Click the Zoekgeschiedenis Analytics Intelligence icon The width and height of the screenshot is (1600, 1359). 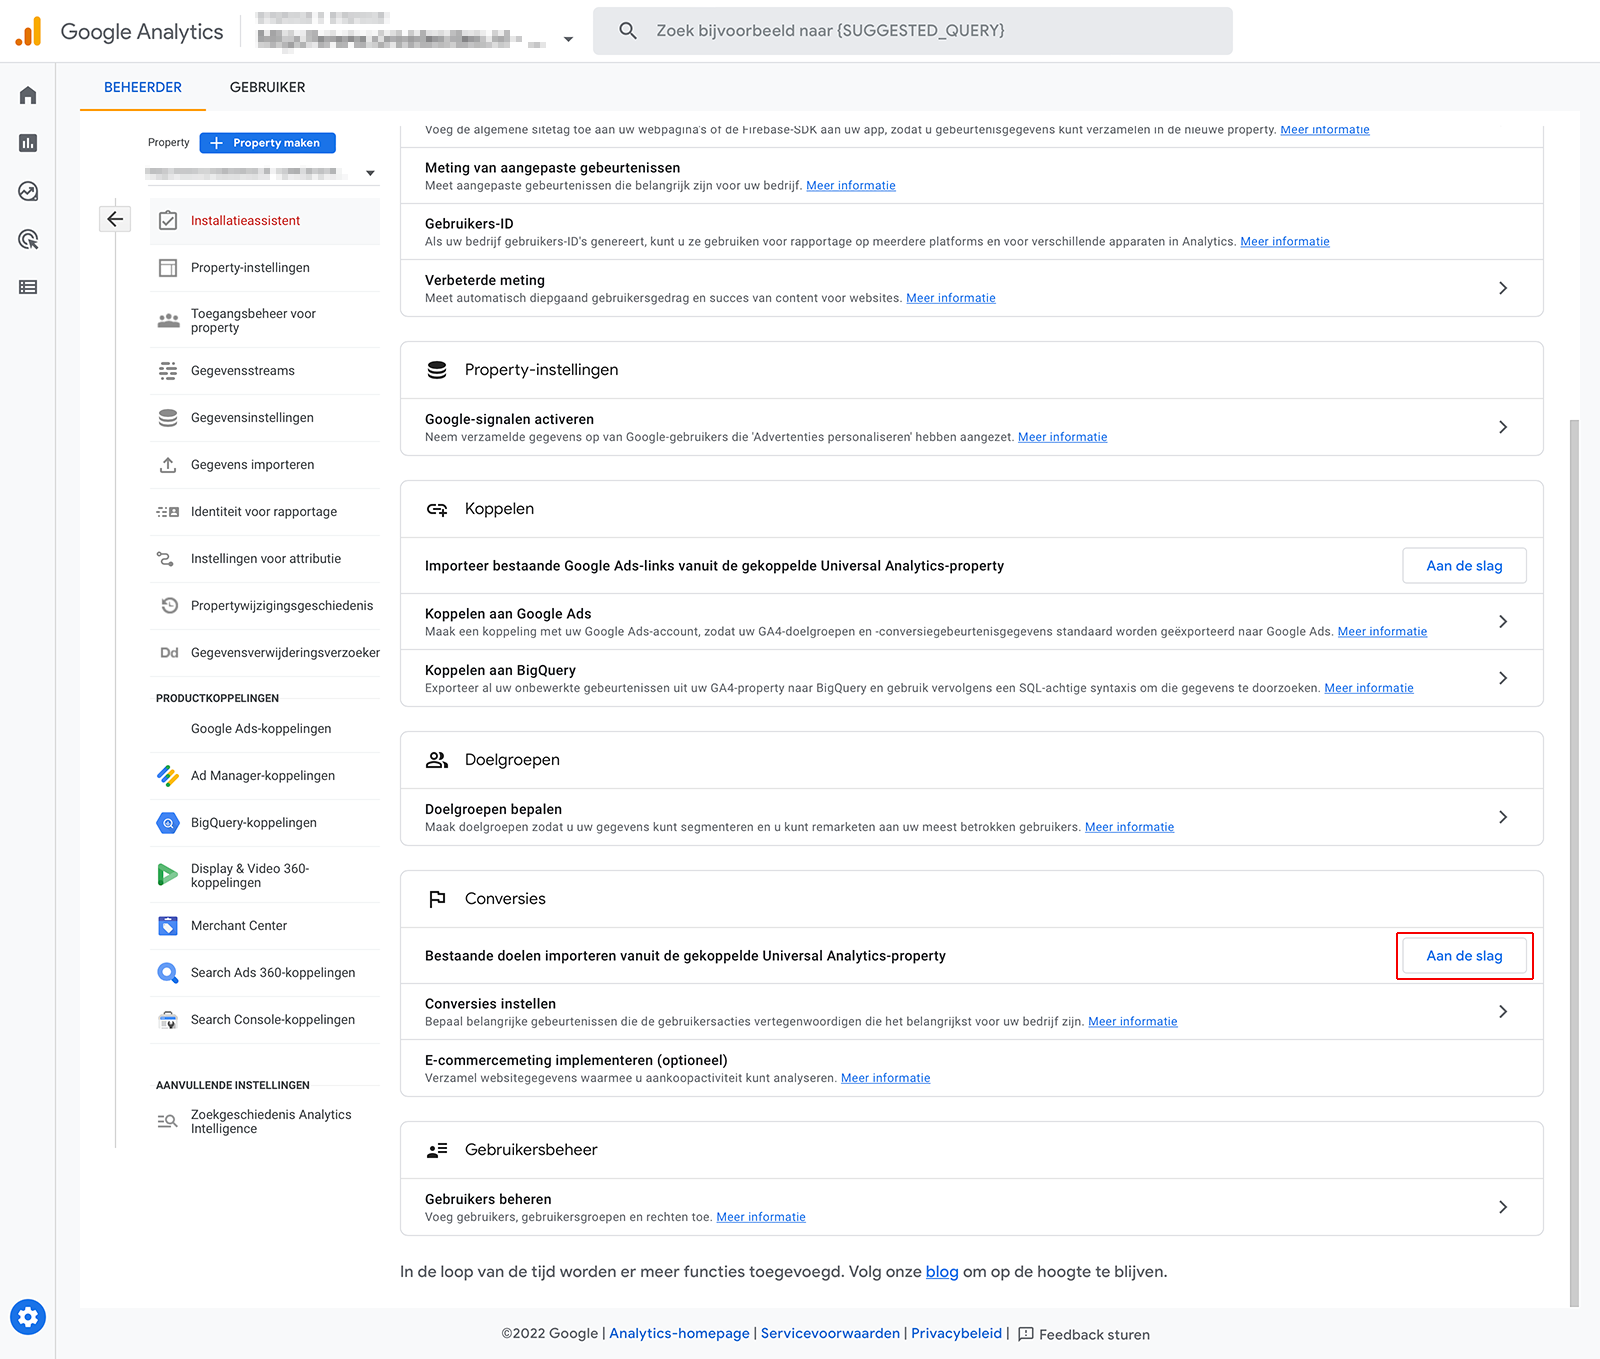(168, 1122)
